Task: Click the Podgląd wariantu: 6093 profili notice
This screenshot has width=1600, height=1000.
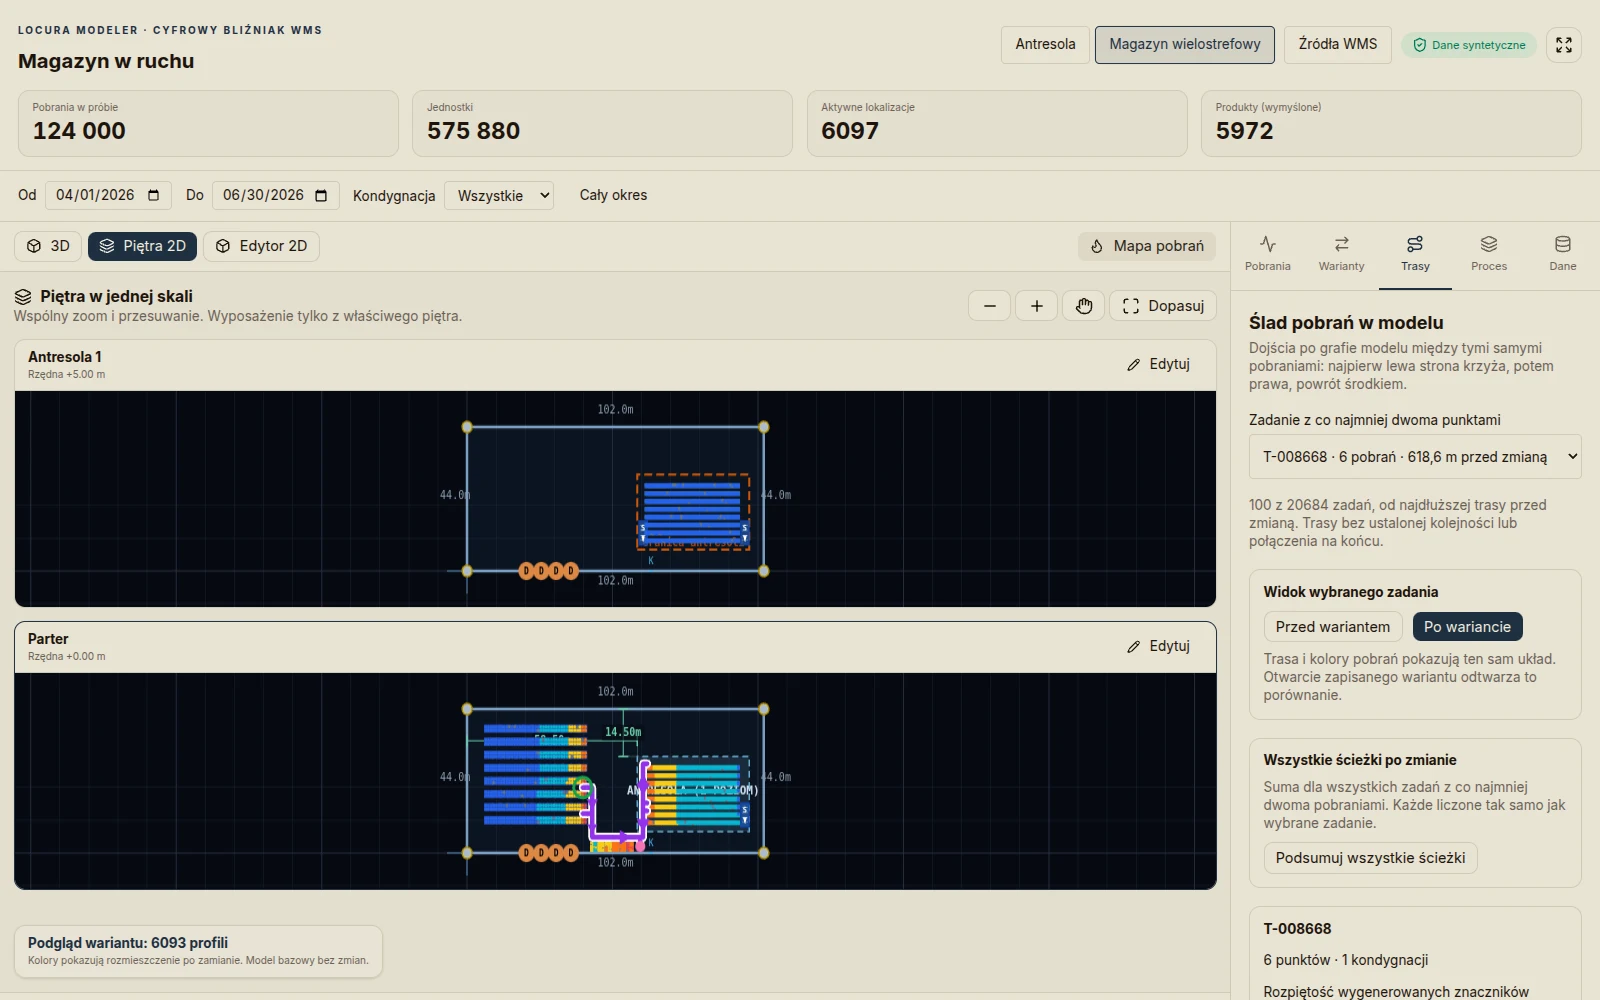Action: [198, 951]
